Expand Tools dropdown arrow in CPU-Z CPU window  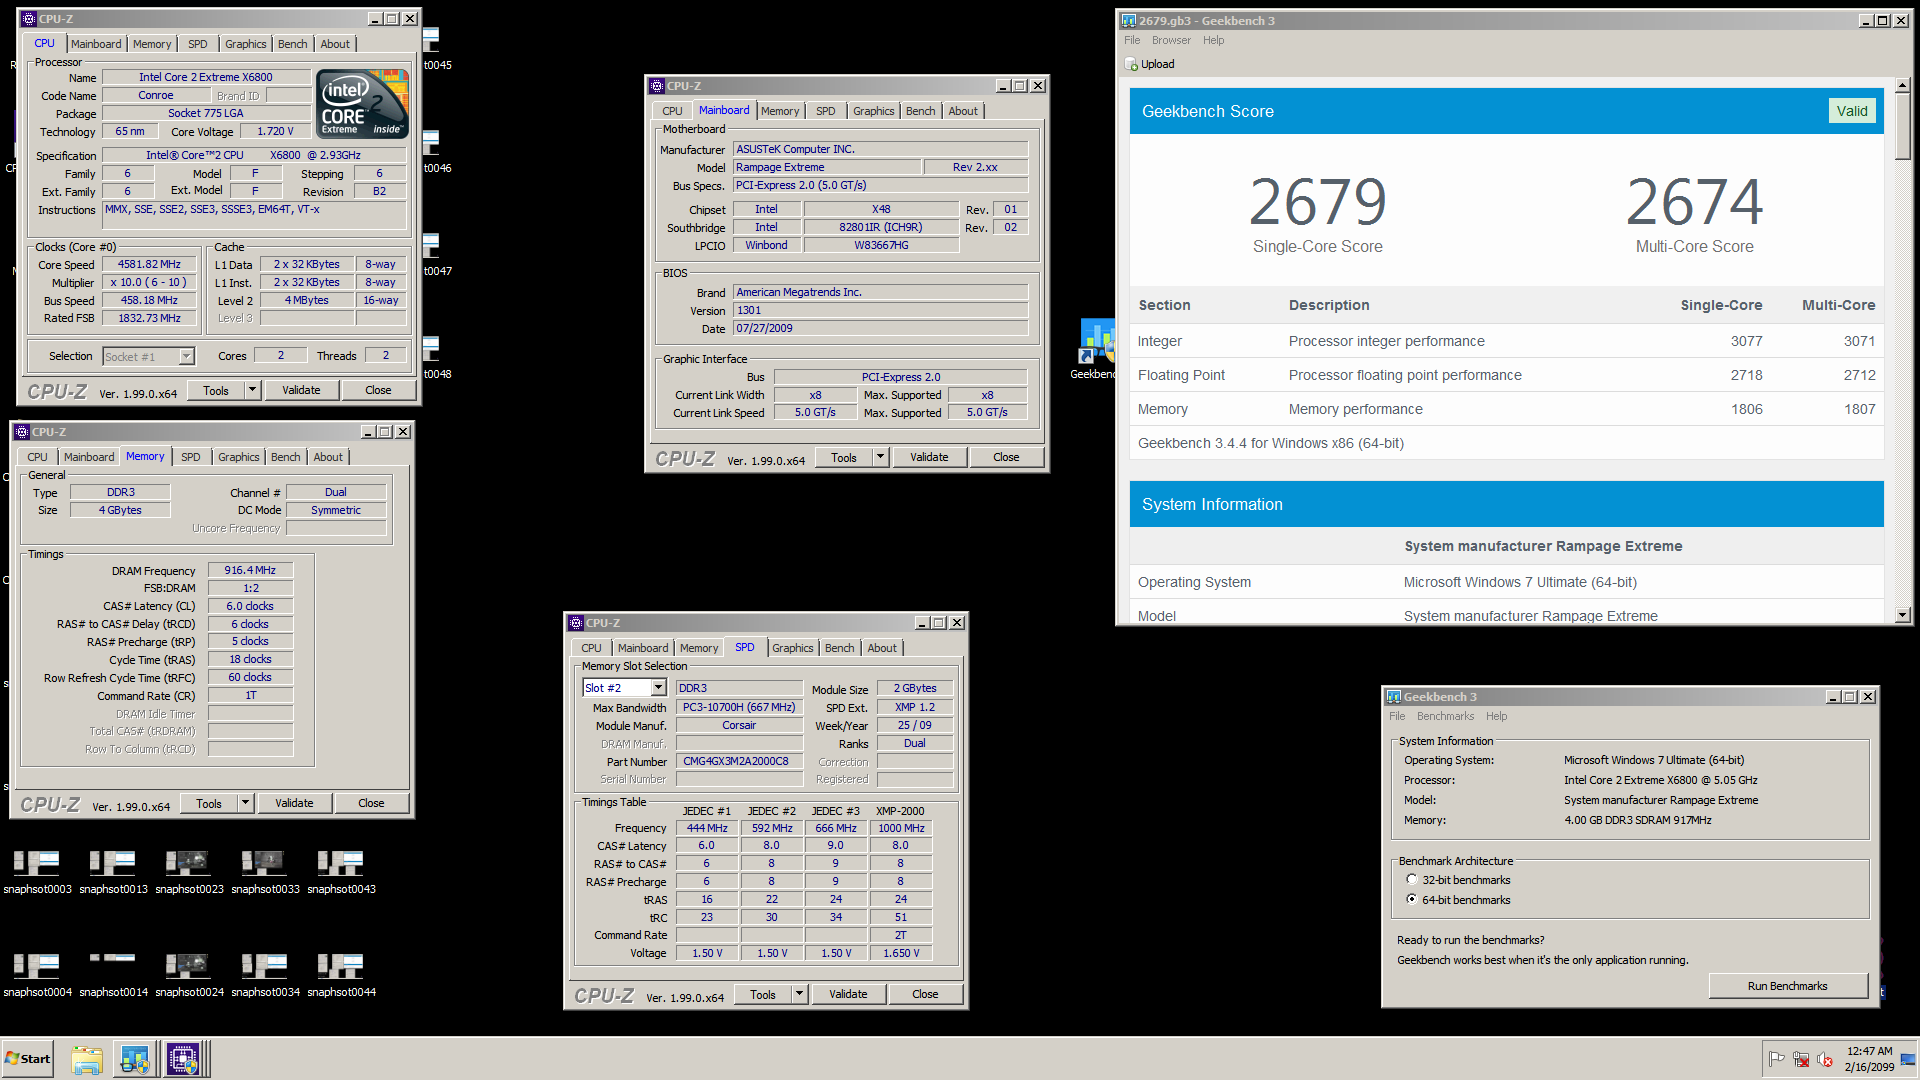[252, 390]
